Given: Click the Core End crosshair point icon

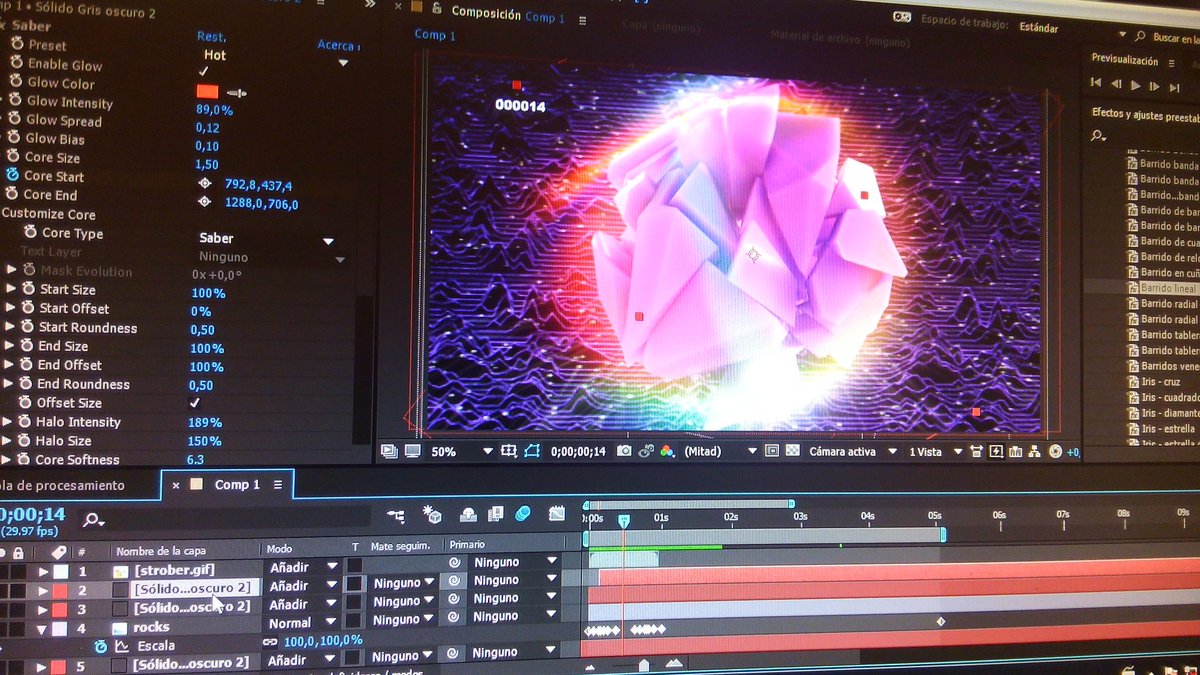Looking at the screenshot, I should (205, 202).
